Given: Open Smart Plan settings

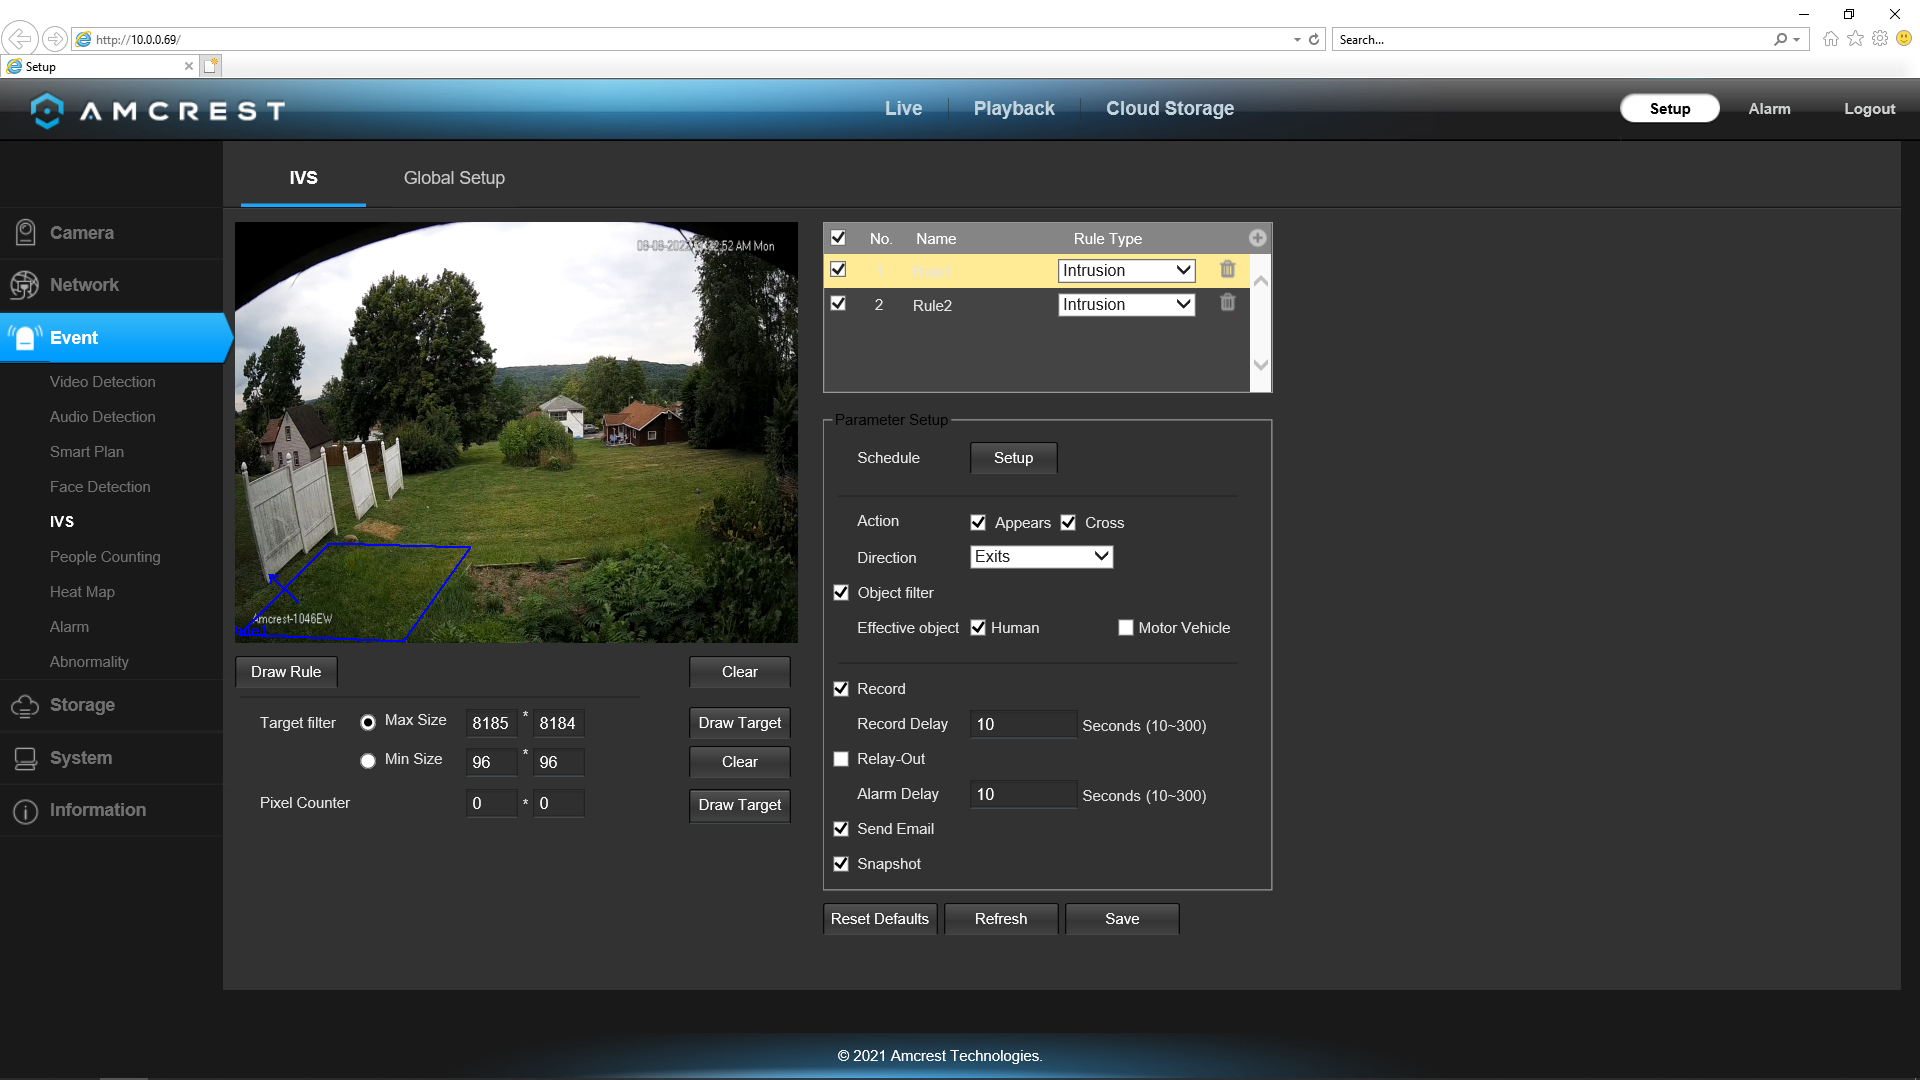Looking at the screenshot, I should click(x=87, y=452).
